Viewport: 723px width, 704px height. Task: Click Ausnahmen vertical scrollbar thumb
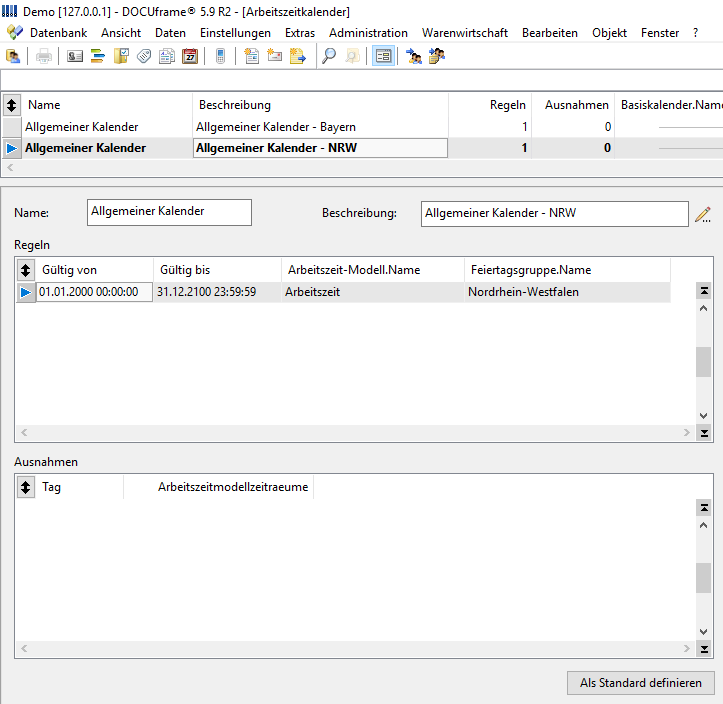coord(704,578)
